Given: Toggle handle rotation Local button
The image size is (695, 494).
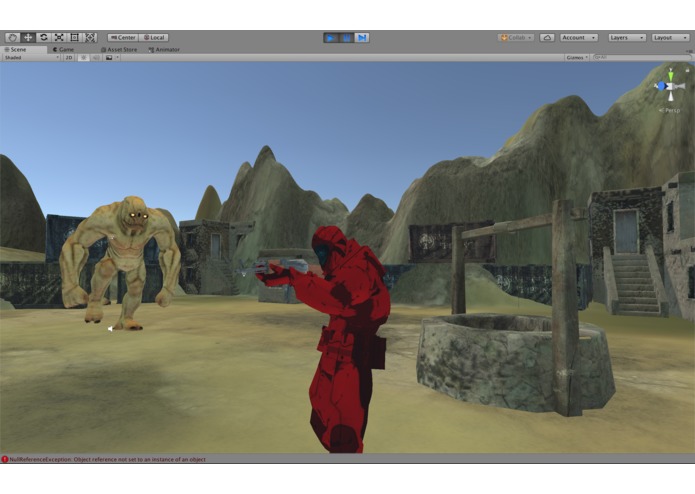Looking at the screenshot, I should click(x=153, y=38).
